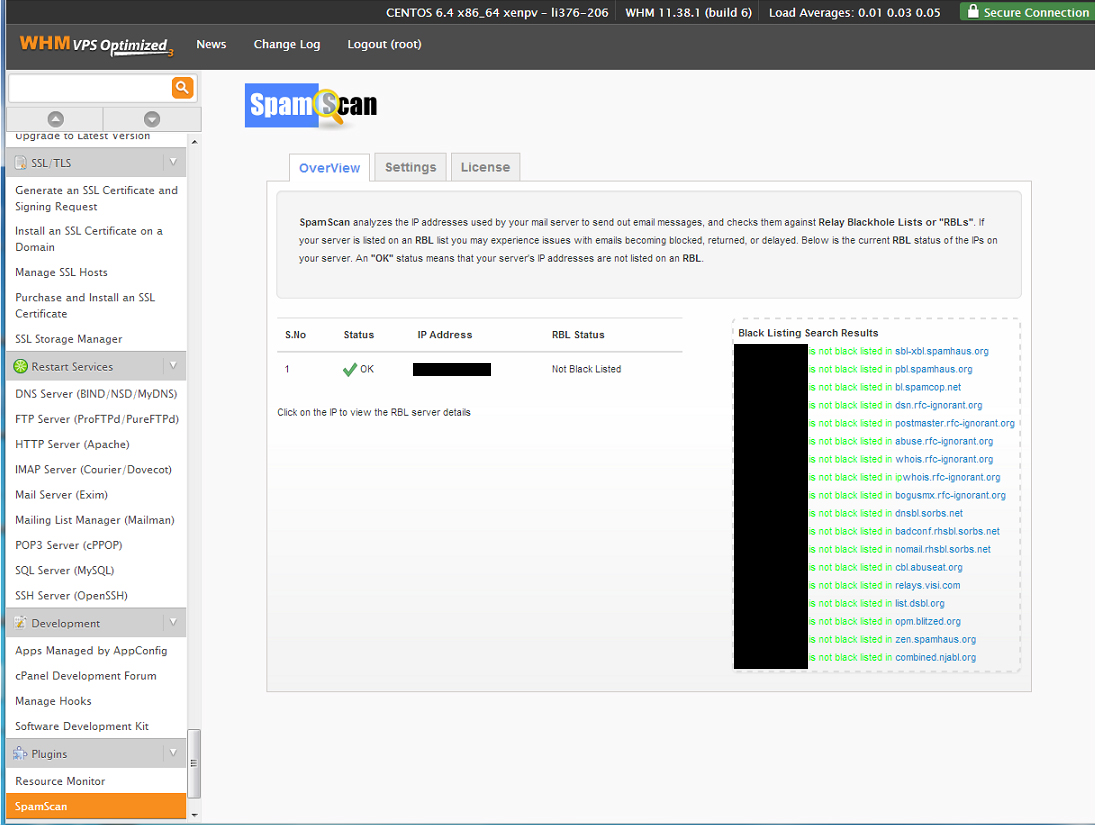Click the Restart Services green icon
Viewport: 1097px width, 825px height.
coord(20,366)
